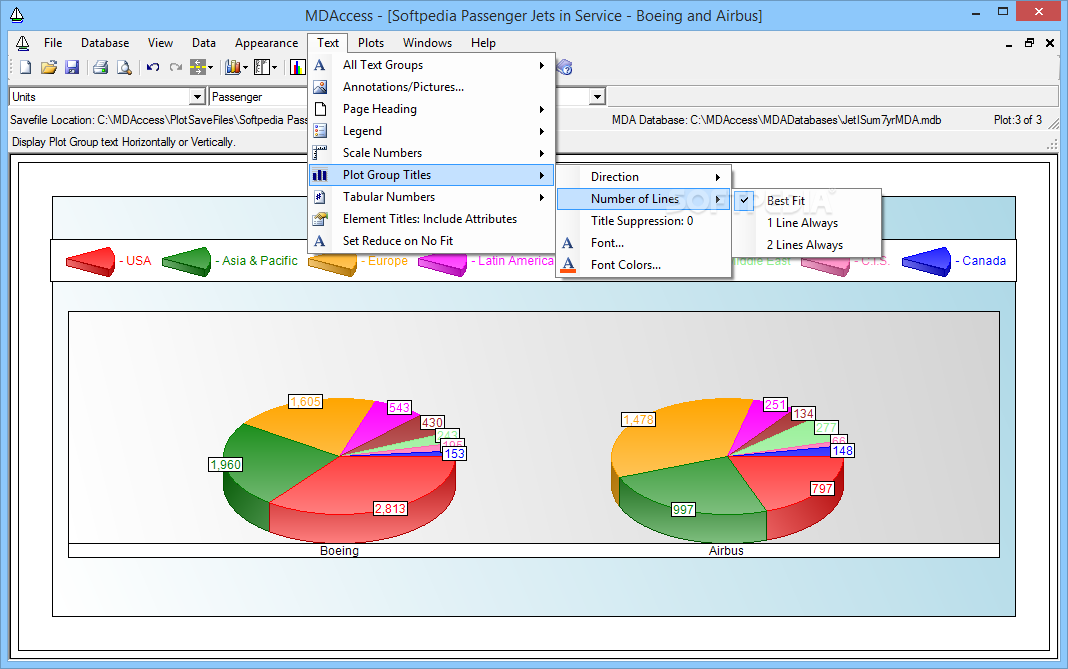Viewport: 1068px width, 669px height.
Task: Open the scale layout icon dropdown arrow
Action: point(274,67)
